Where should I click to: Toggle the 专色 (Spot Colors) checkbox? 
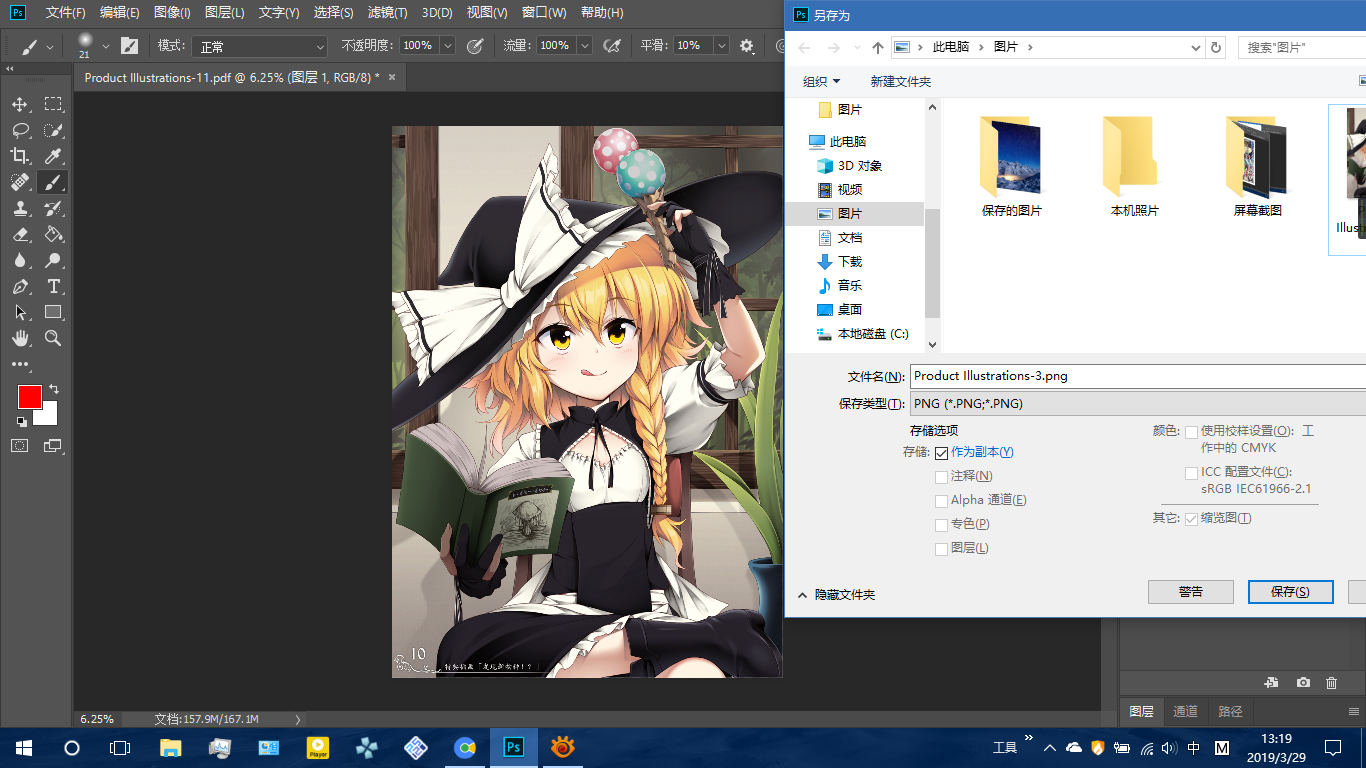click(941, 525)
